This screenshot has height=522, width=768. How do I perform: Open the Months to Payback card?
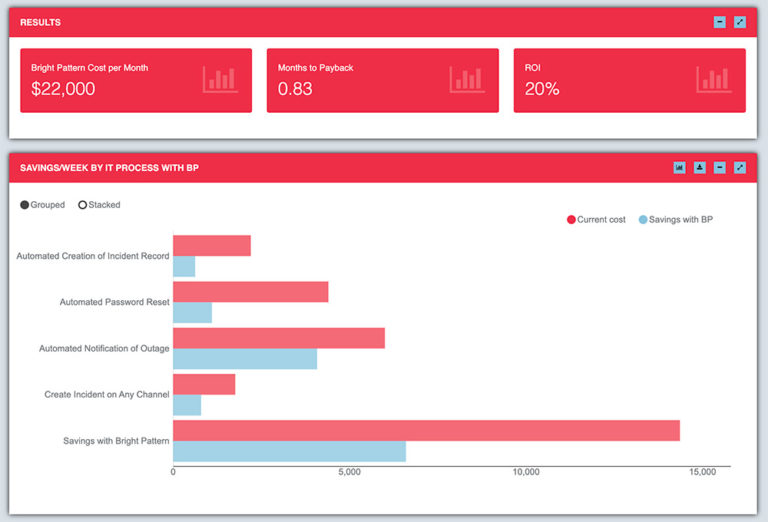click(x=383, y=80)
